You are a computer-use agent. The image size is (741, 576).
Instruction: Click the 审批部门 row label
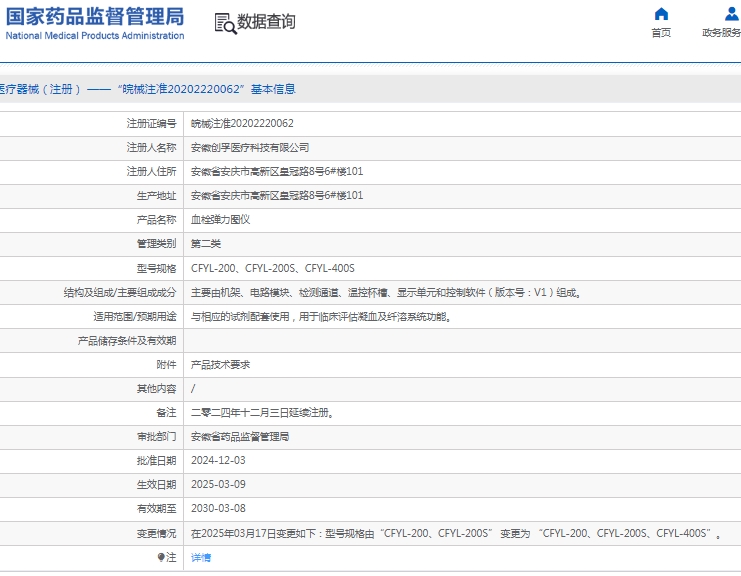(156, 437)
